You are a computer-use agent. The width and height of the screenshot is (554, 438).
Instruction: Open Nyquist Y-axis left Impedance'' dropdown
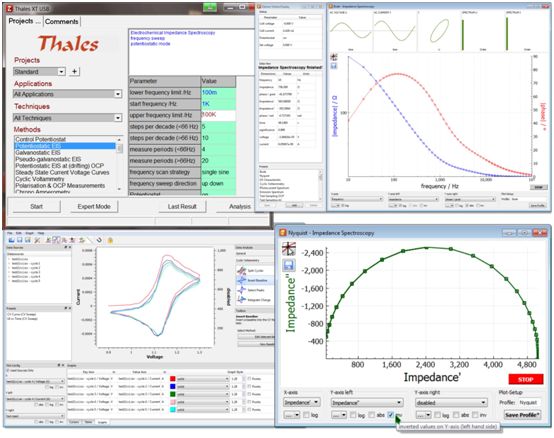point(367,402)
